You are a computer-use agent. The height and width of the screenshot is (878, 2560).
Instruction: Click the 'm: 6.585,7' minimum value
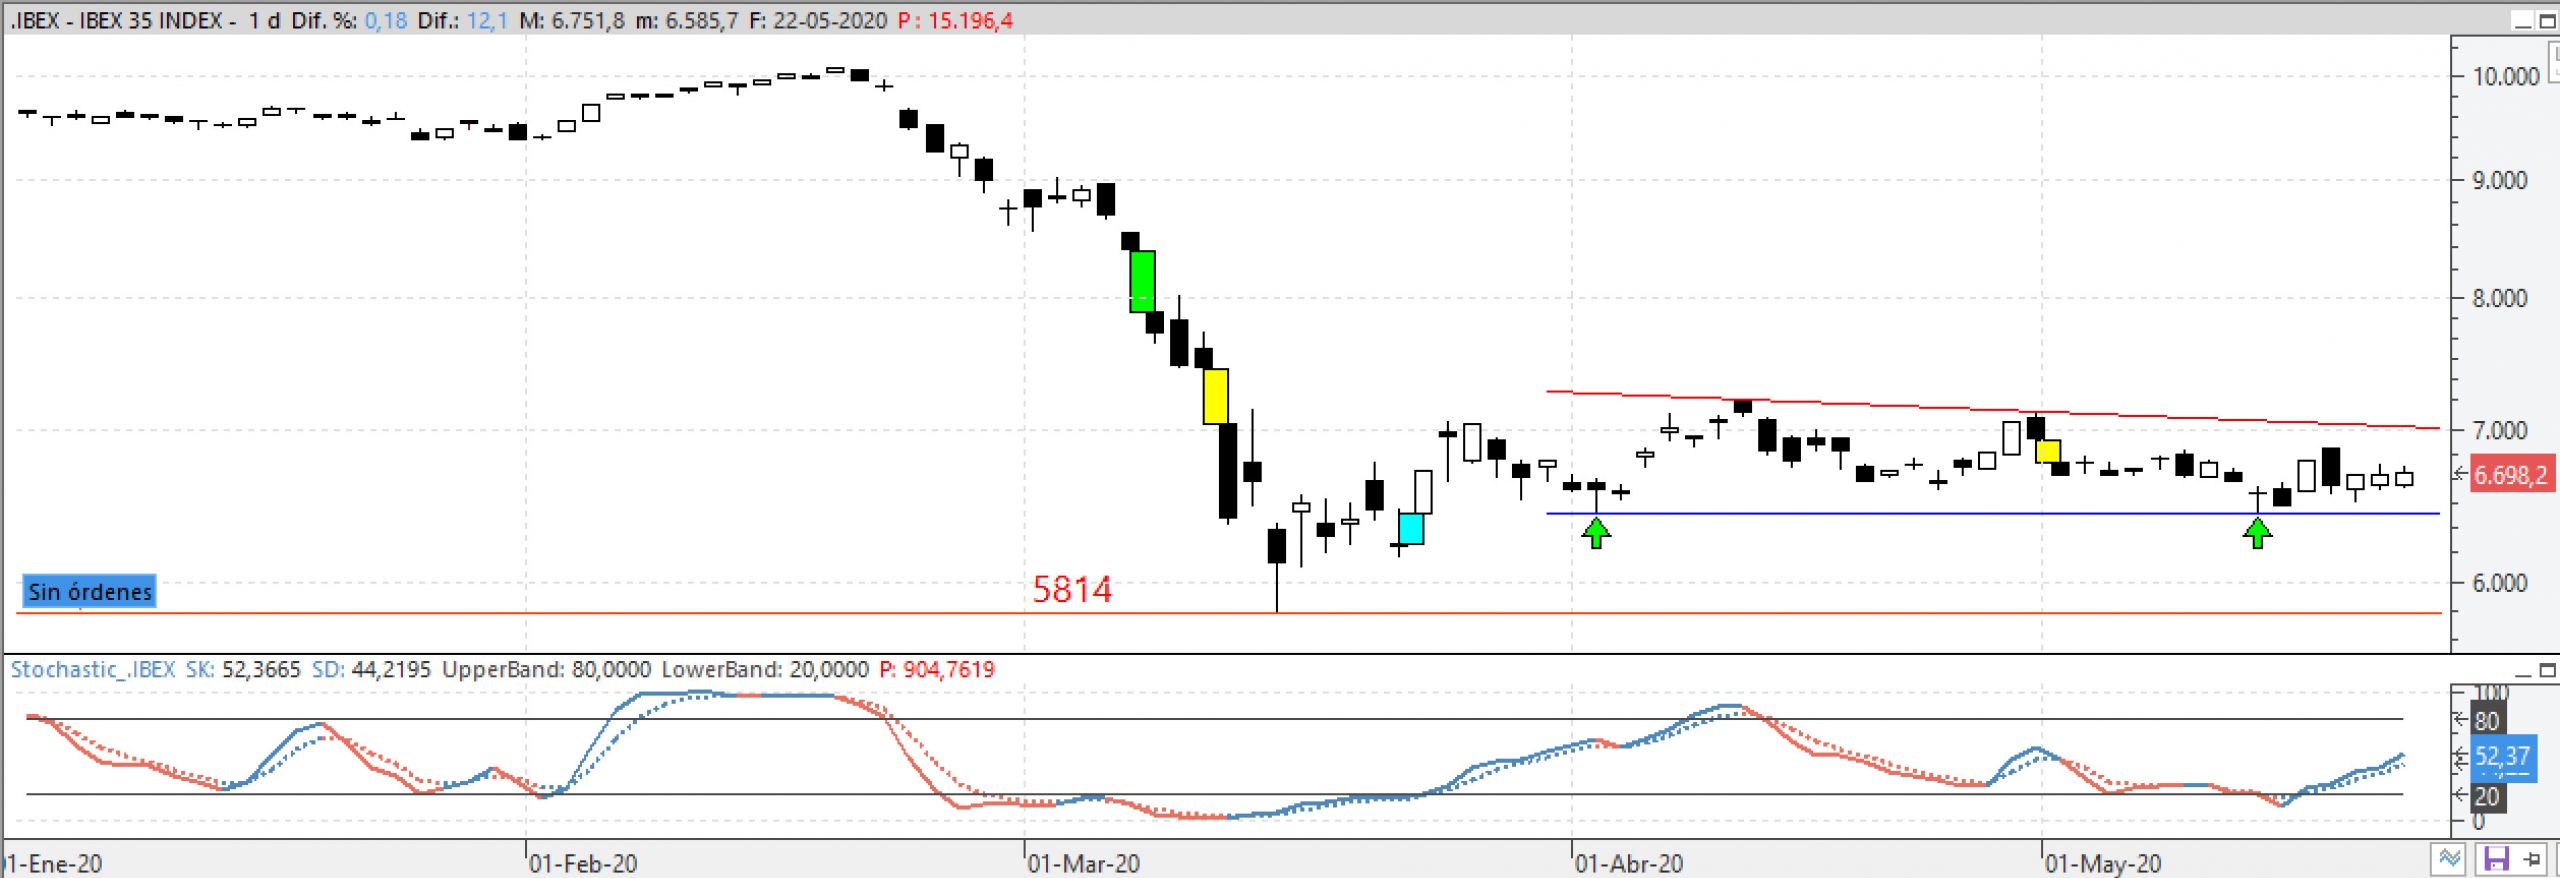(x=687, y=21)
